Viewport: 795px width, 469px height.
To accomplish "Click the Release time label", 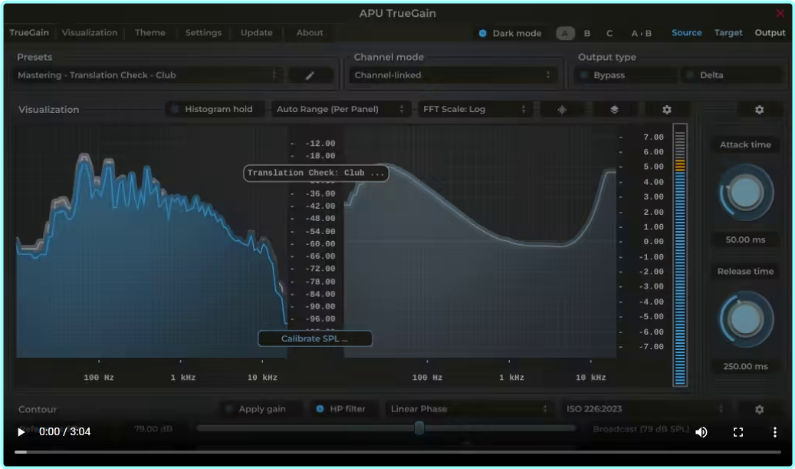I will tap(745, 272).
